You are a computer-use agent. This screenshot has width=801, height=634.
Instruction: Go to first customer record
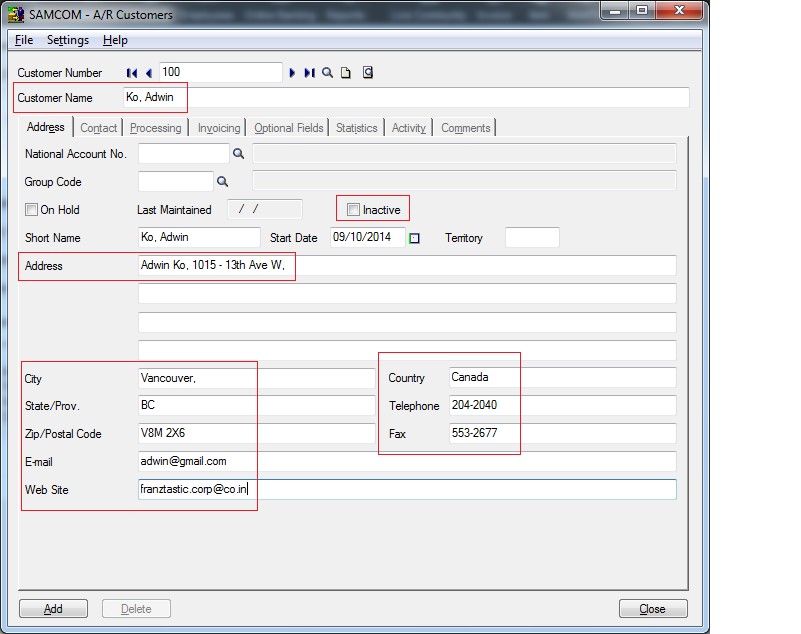(x=132, y=73)
